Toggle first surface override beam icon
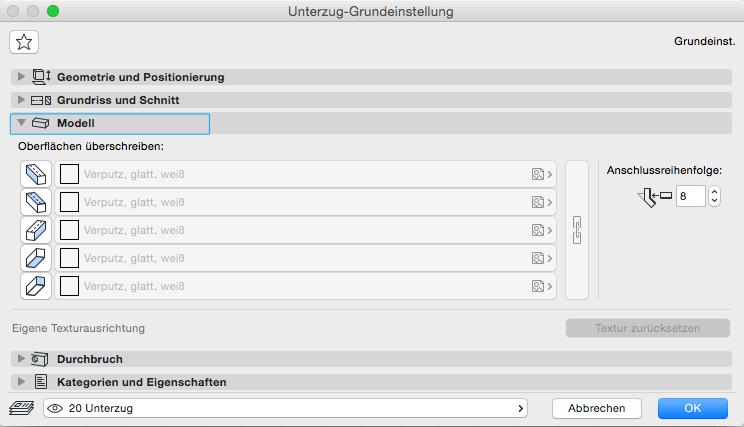The width and height of the screenshot is (744, 427). point(36,174)
